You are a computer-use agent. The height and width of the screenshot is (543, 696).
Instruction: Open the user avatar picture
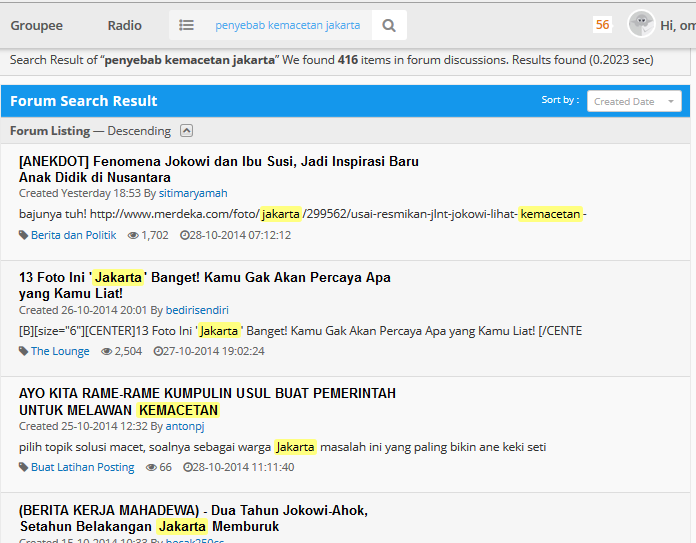[x=641, y=24]
